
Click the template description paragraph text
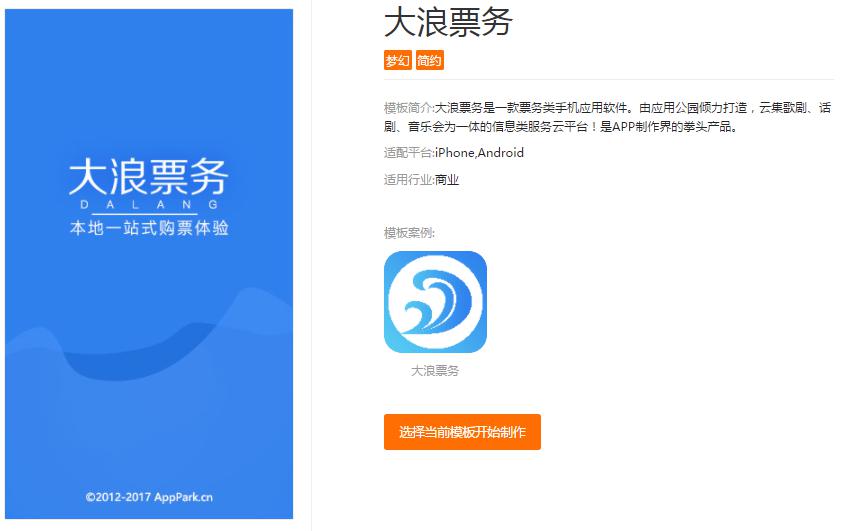(x=608, y=117)
